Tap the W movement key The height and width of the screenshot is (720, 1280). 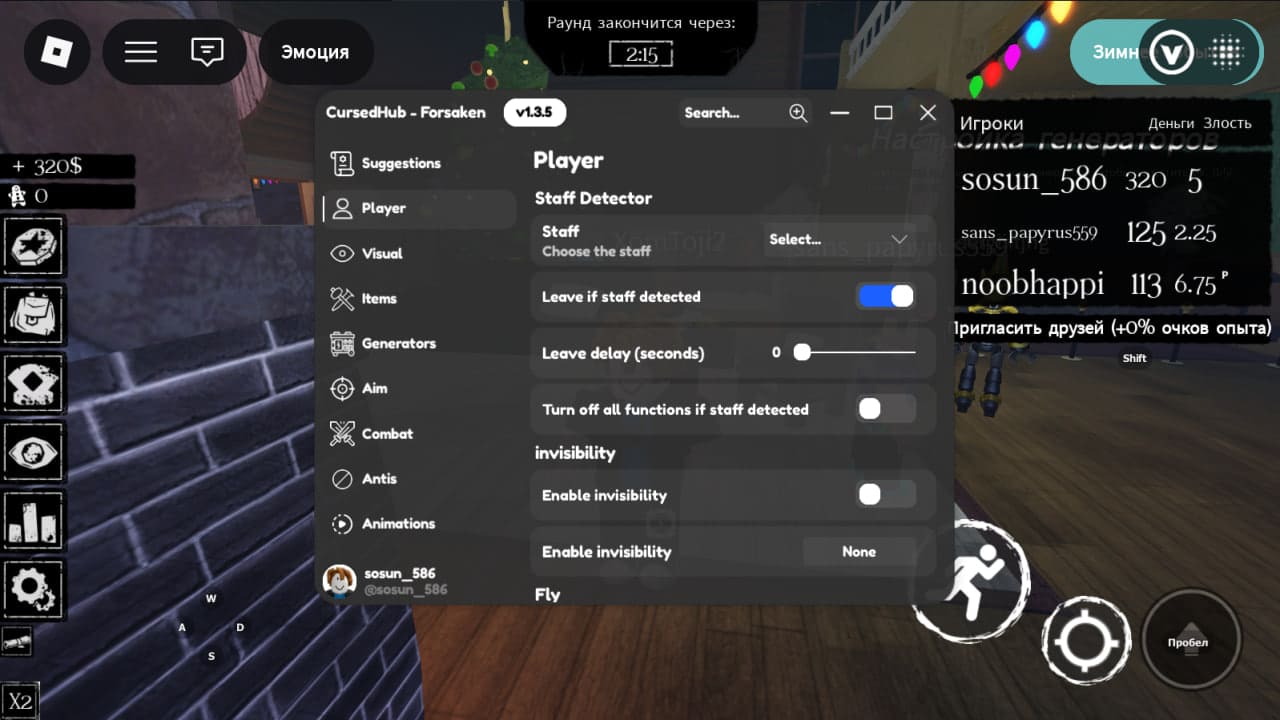(211, 599)
